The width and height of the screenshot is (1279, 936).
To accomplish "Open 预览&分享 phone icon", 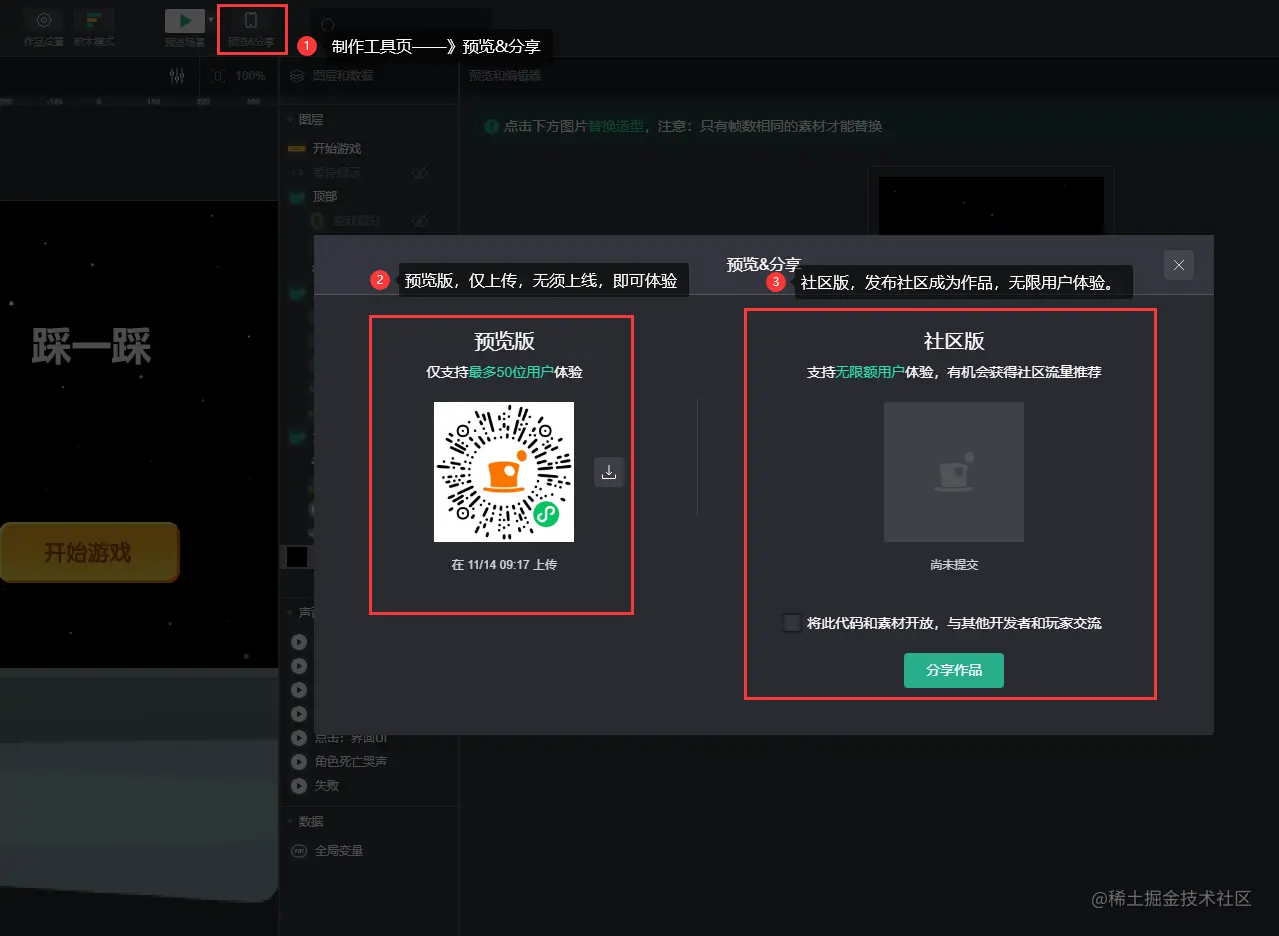I will tap(251, 21).
